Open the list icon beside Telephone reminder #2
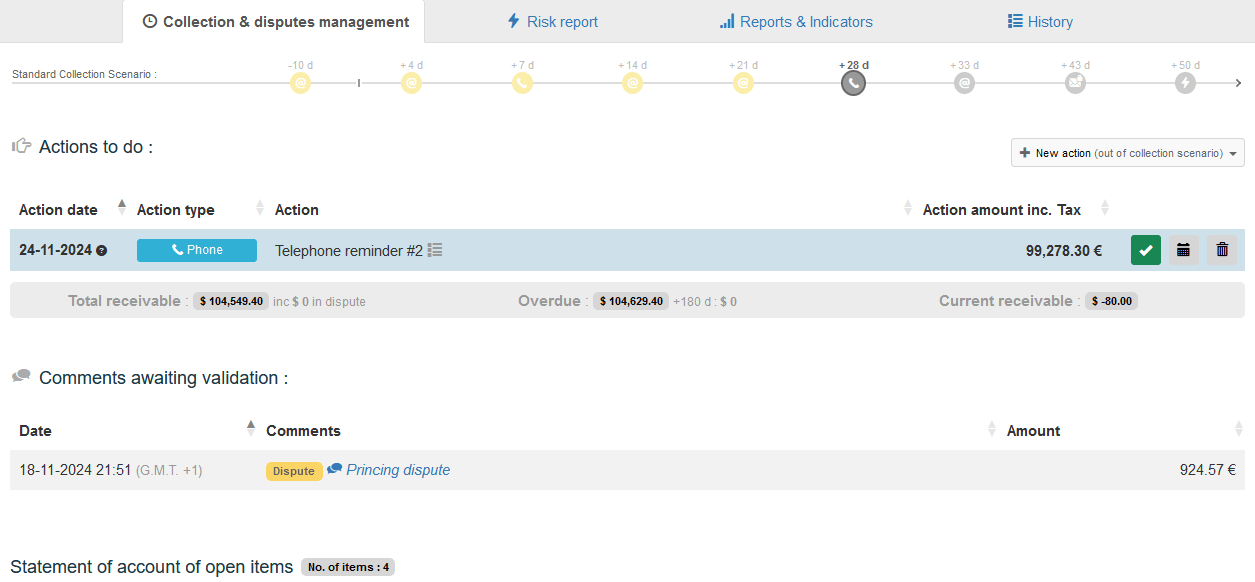The width and height of the screenshot is (1255, 582). [x=435, y=250]
